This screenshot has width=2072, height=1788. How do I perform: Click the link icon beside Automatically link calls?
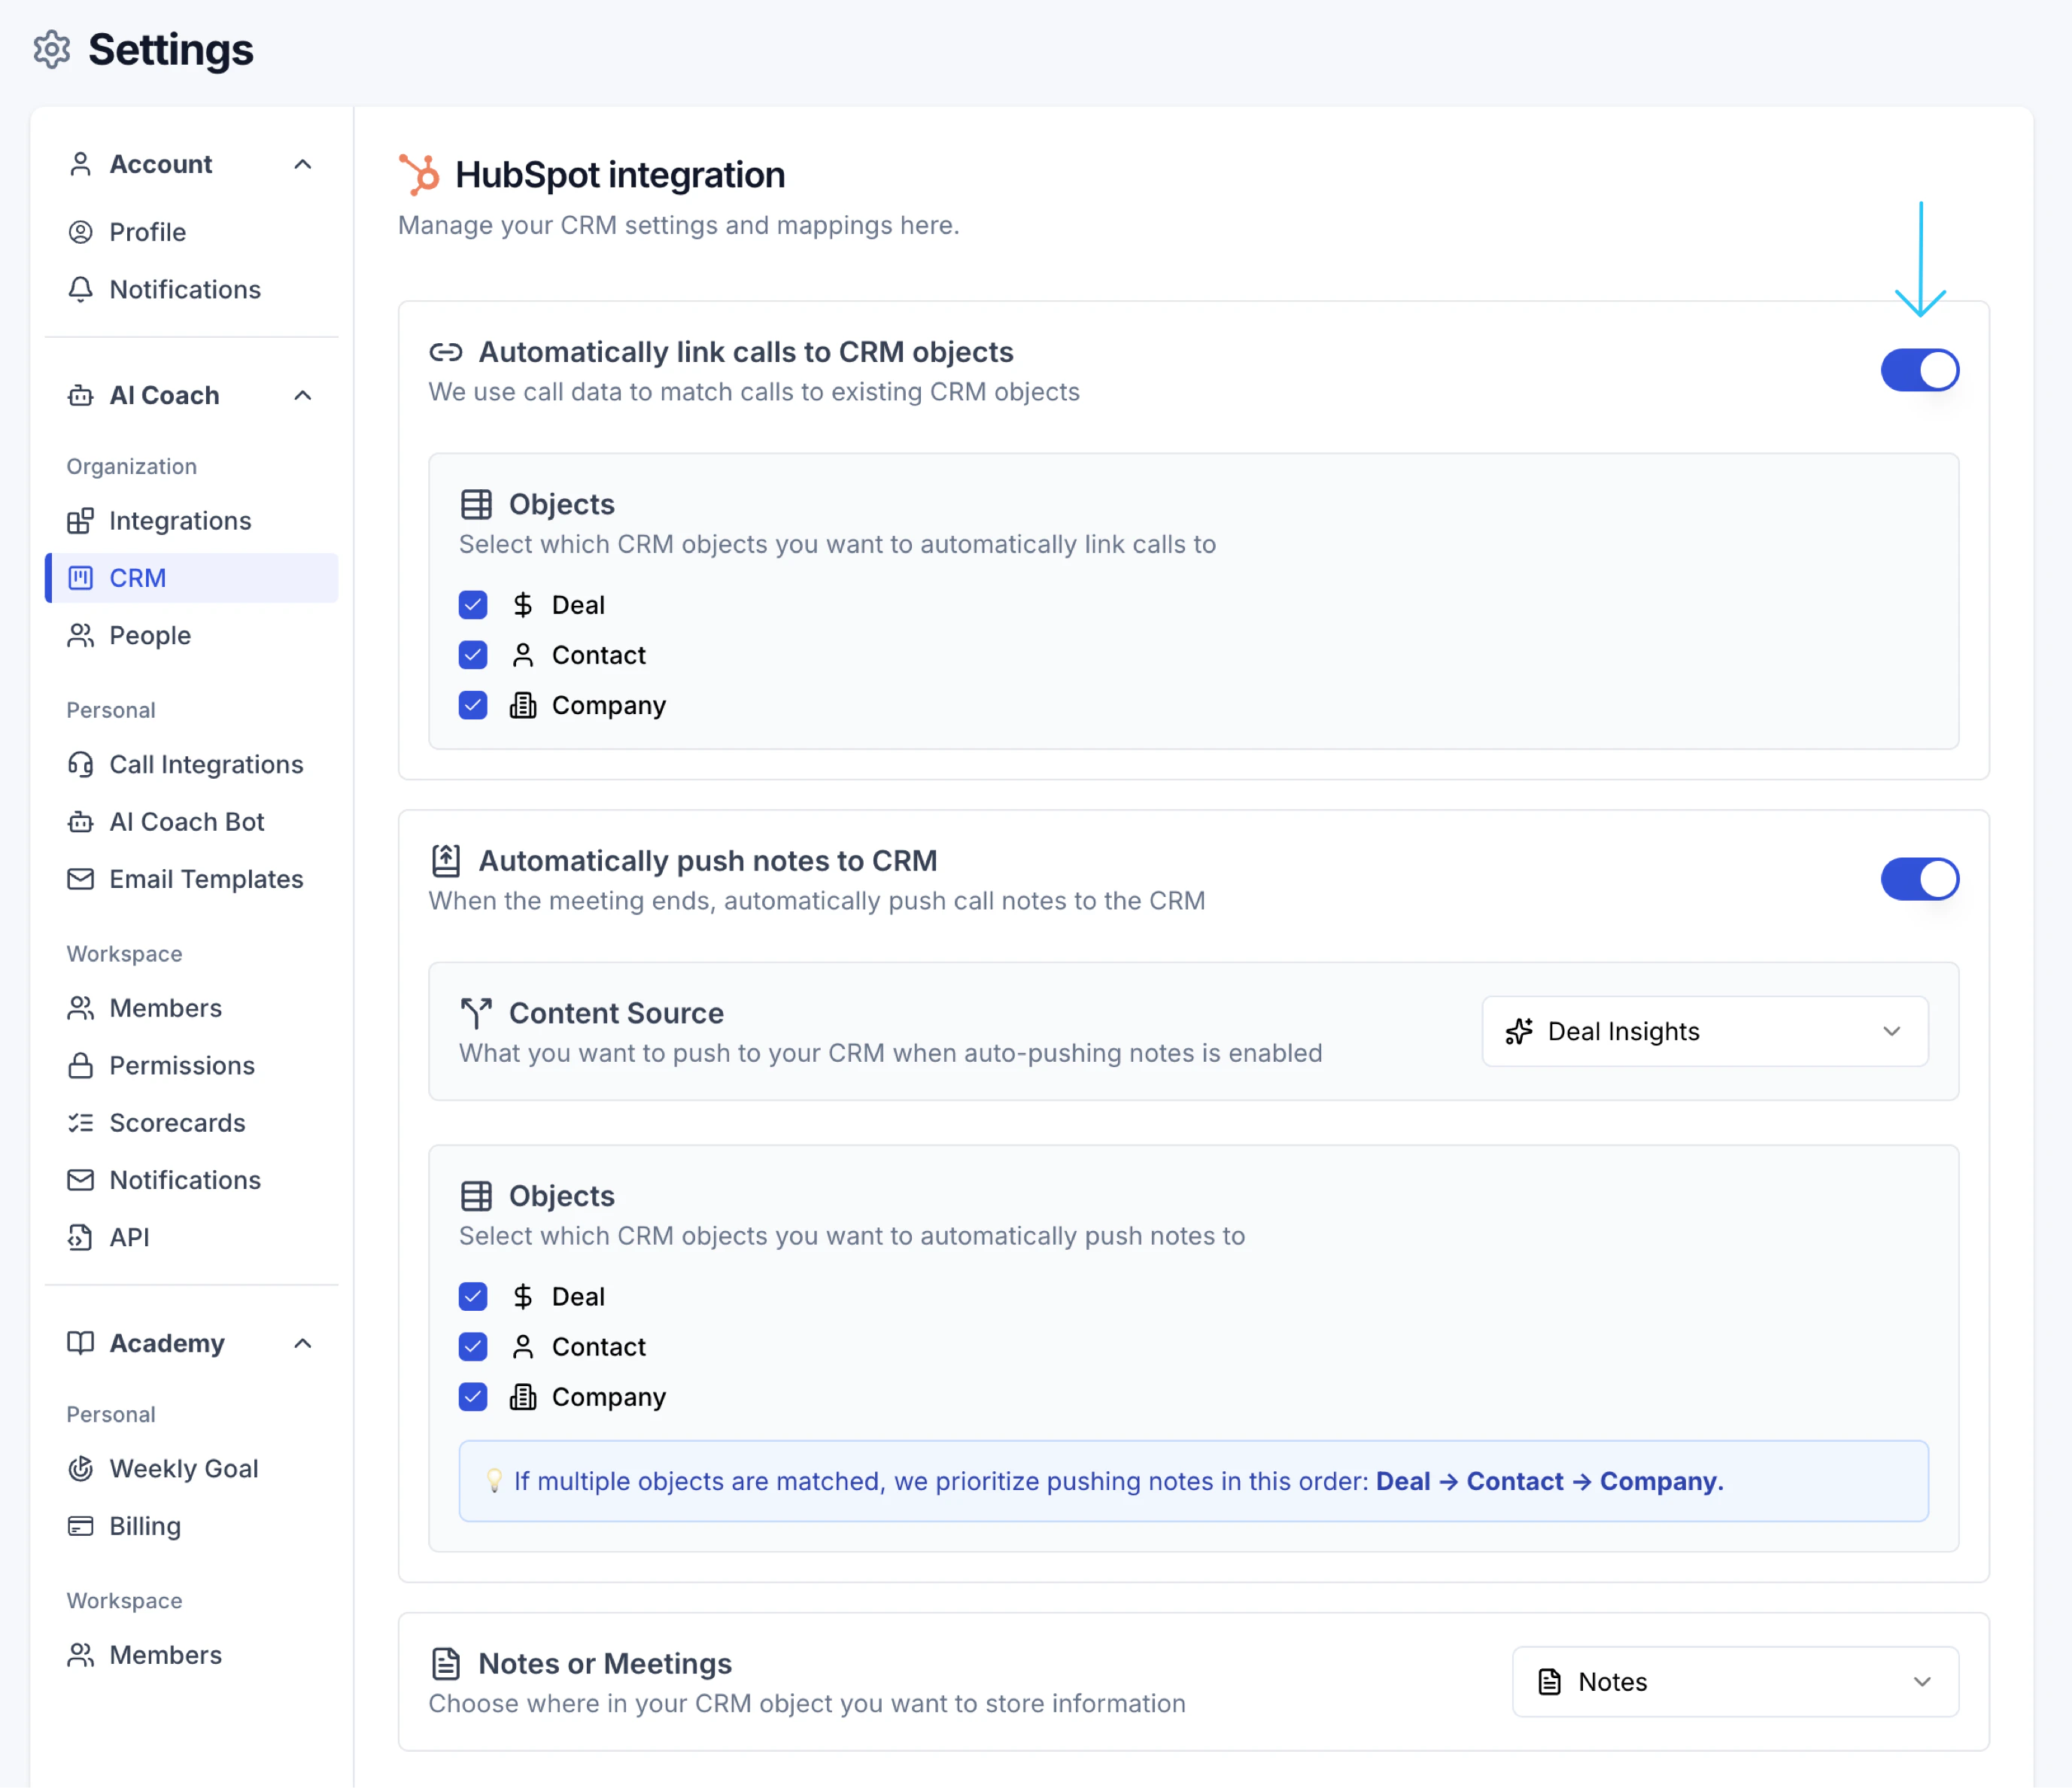(x=446, y=352)
